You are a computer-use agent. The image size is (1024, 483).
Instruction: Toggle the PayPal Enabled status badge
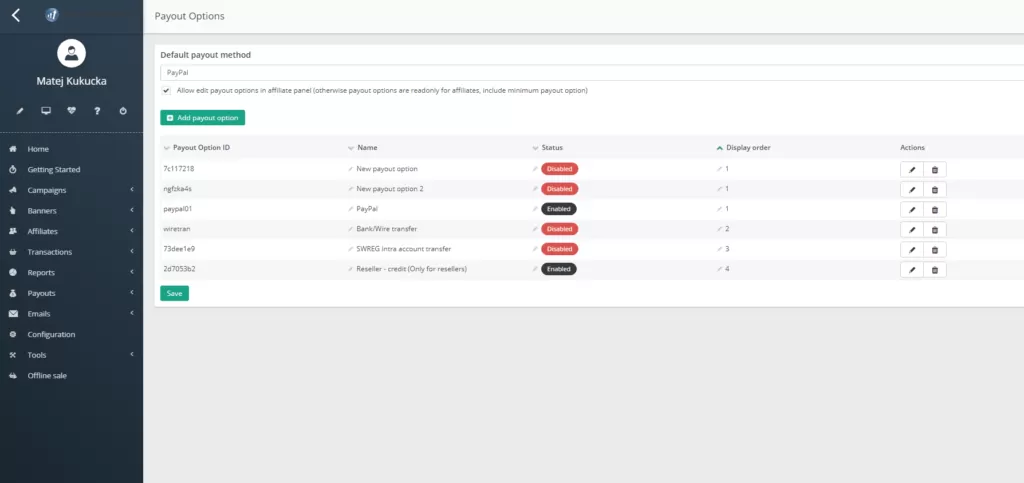click(x=558, y=209)
